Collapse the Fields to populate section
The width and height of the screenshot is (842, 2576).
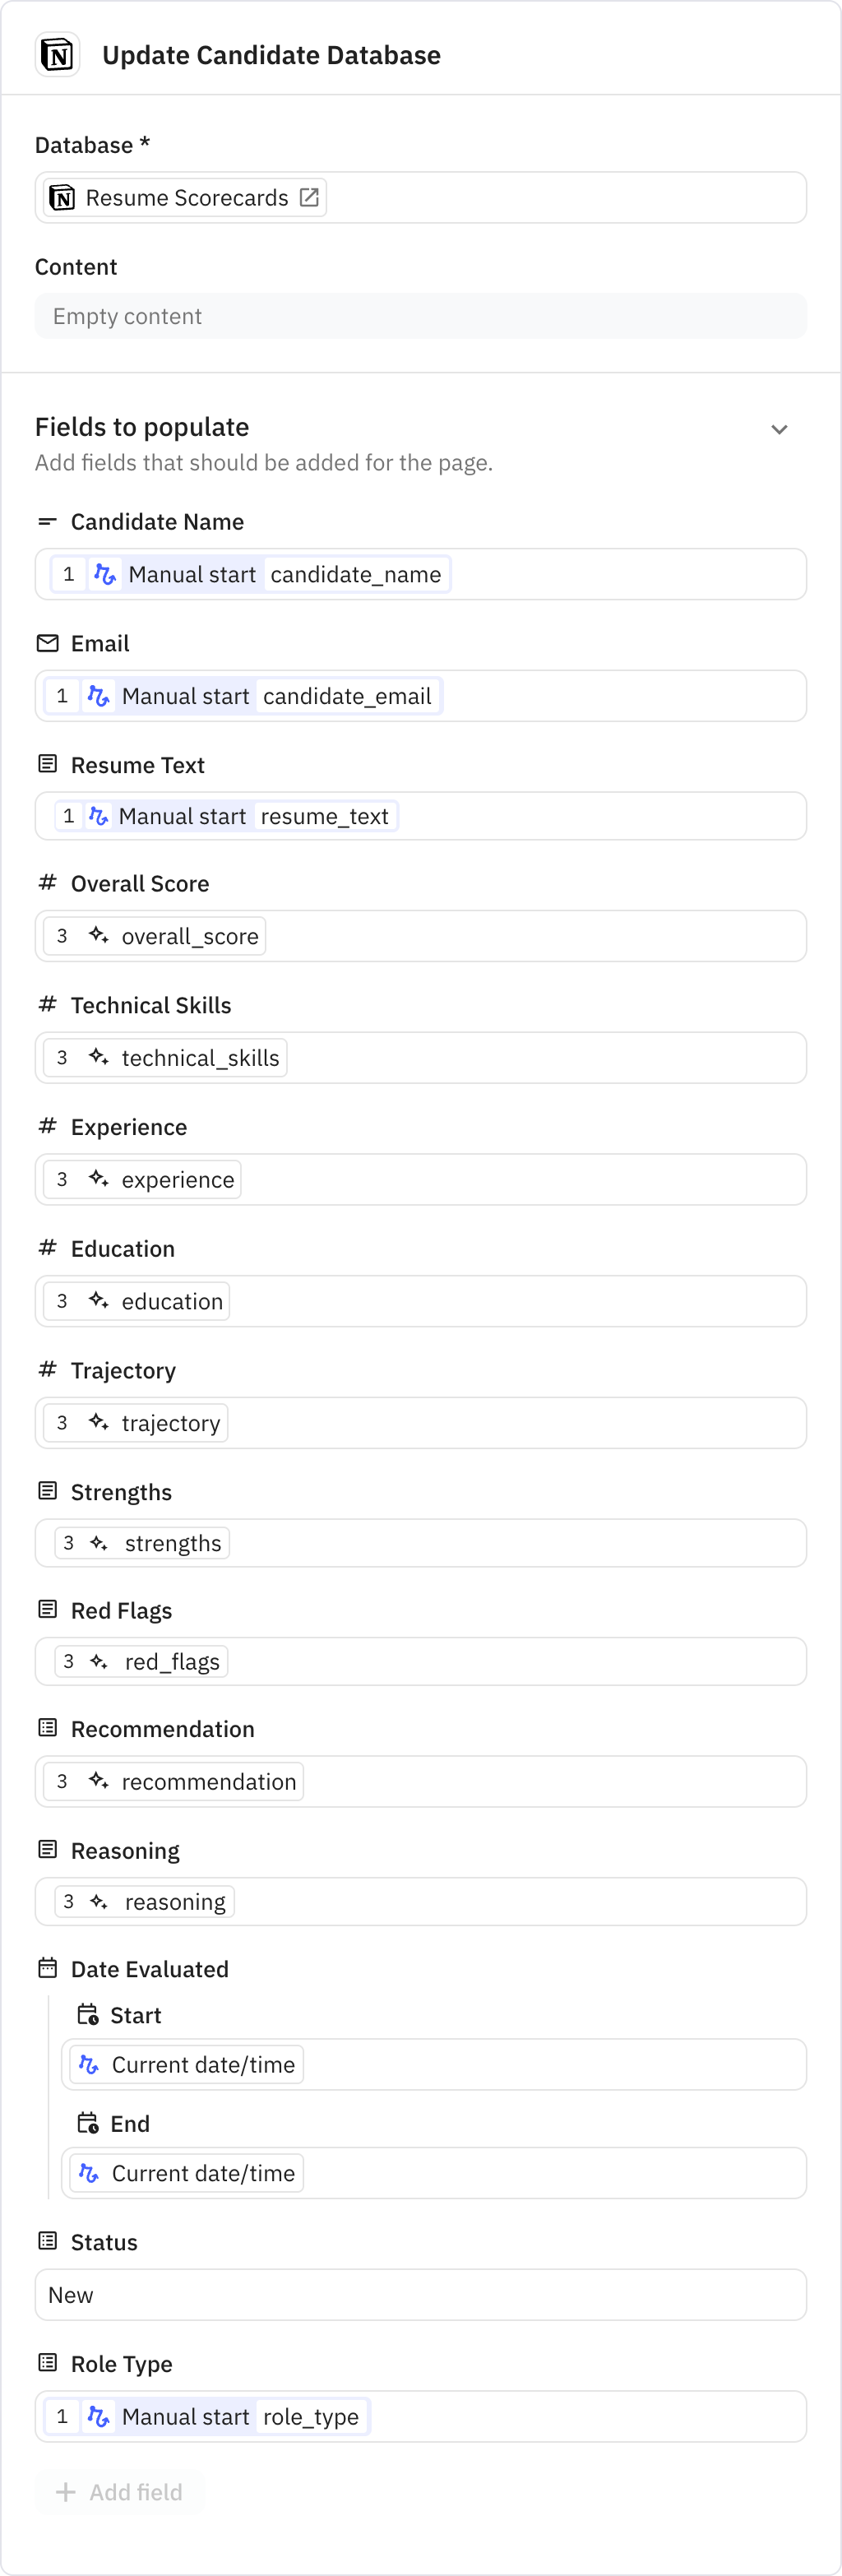pos(780,428)
